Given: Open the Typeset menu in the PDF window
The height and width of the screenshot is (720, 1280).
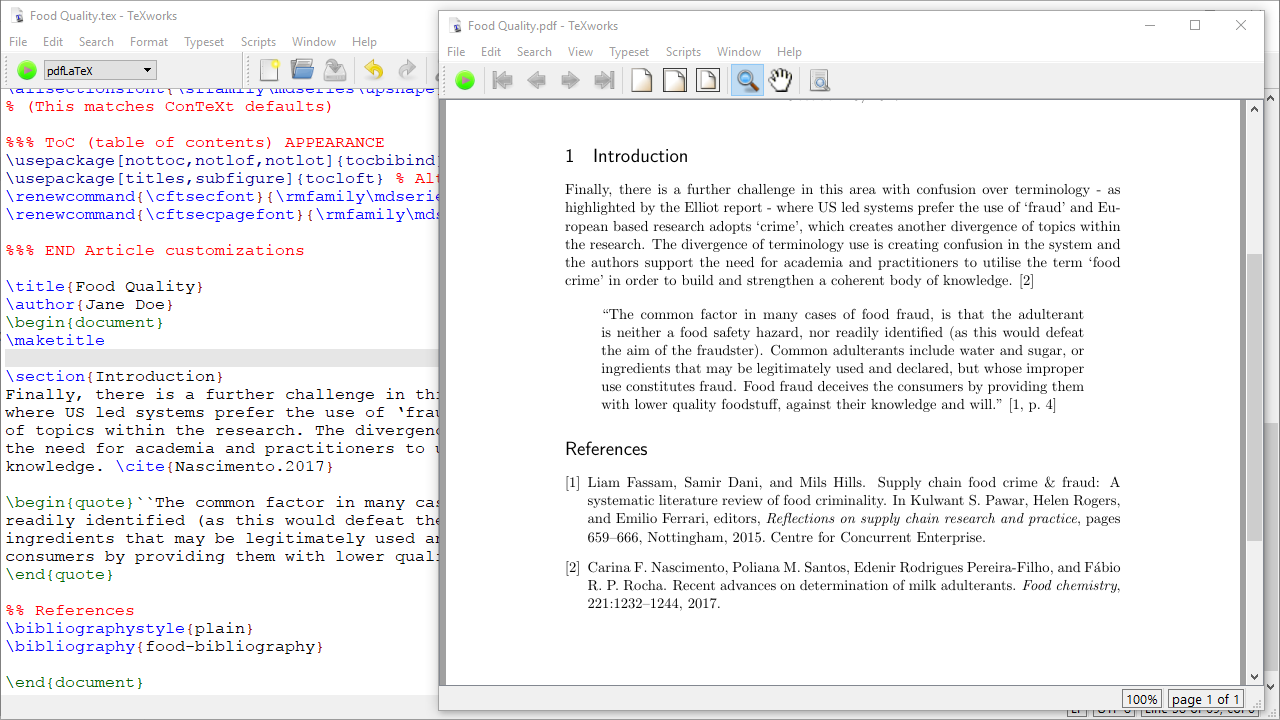Looking at the screenshot, I should tap(629, 52).
